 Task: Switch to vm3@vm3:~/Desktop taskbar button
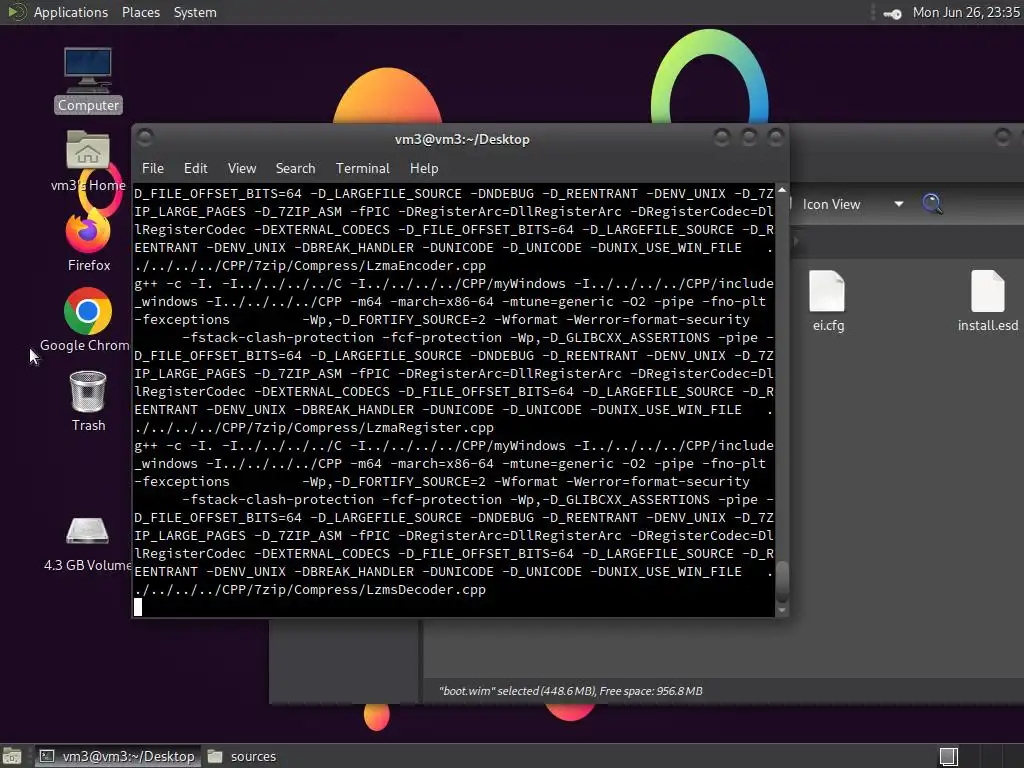(118, 756)
